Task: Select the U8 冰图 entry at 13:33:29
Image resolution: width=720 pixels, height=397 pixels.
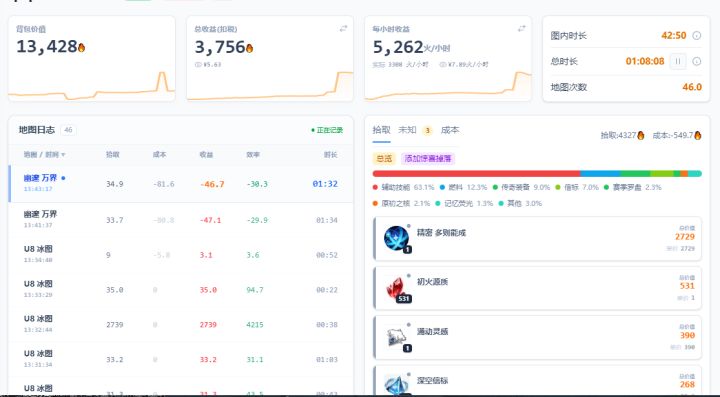Action: (x=181, y=290)
